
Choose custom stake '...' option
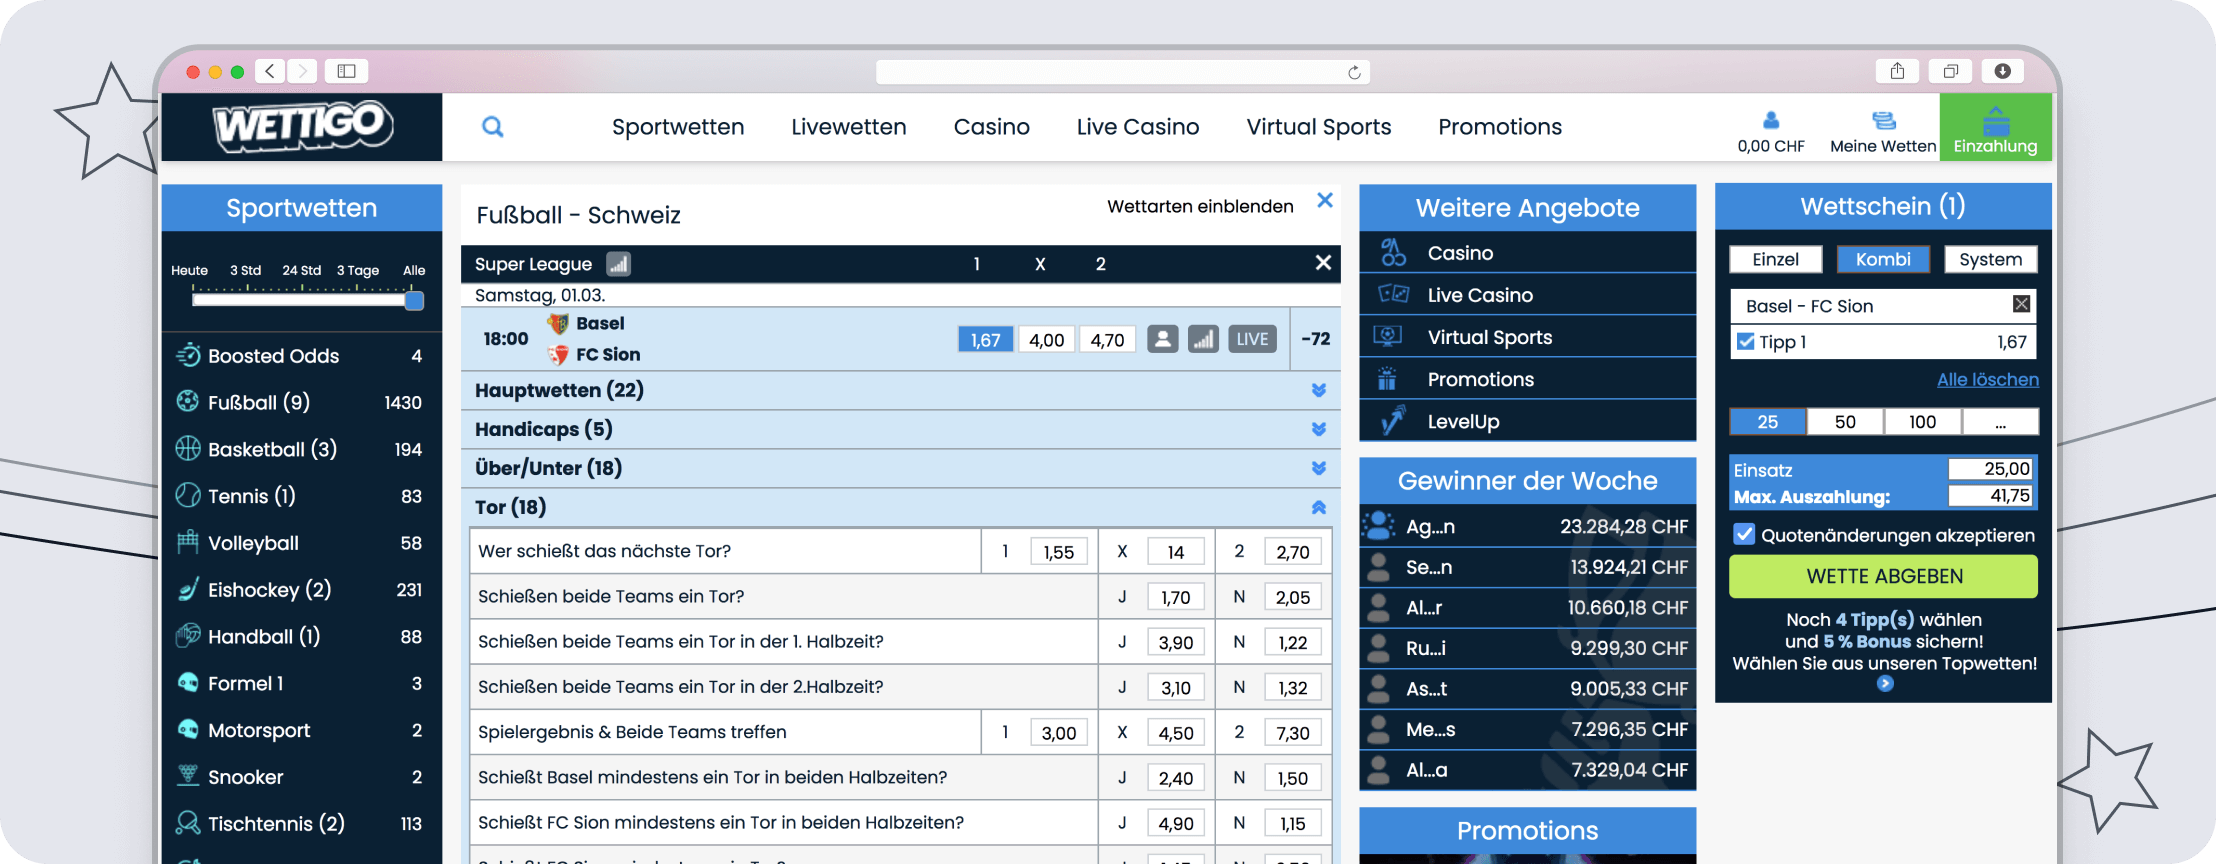click(x=2000, y=422)
